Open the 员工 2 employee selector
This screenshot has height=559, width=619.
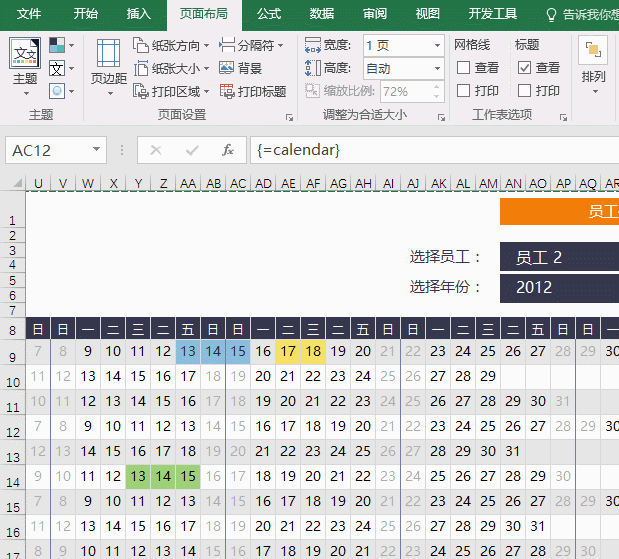pyautogui.click(x=559, y=257)
